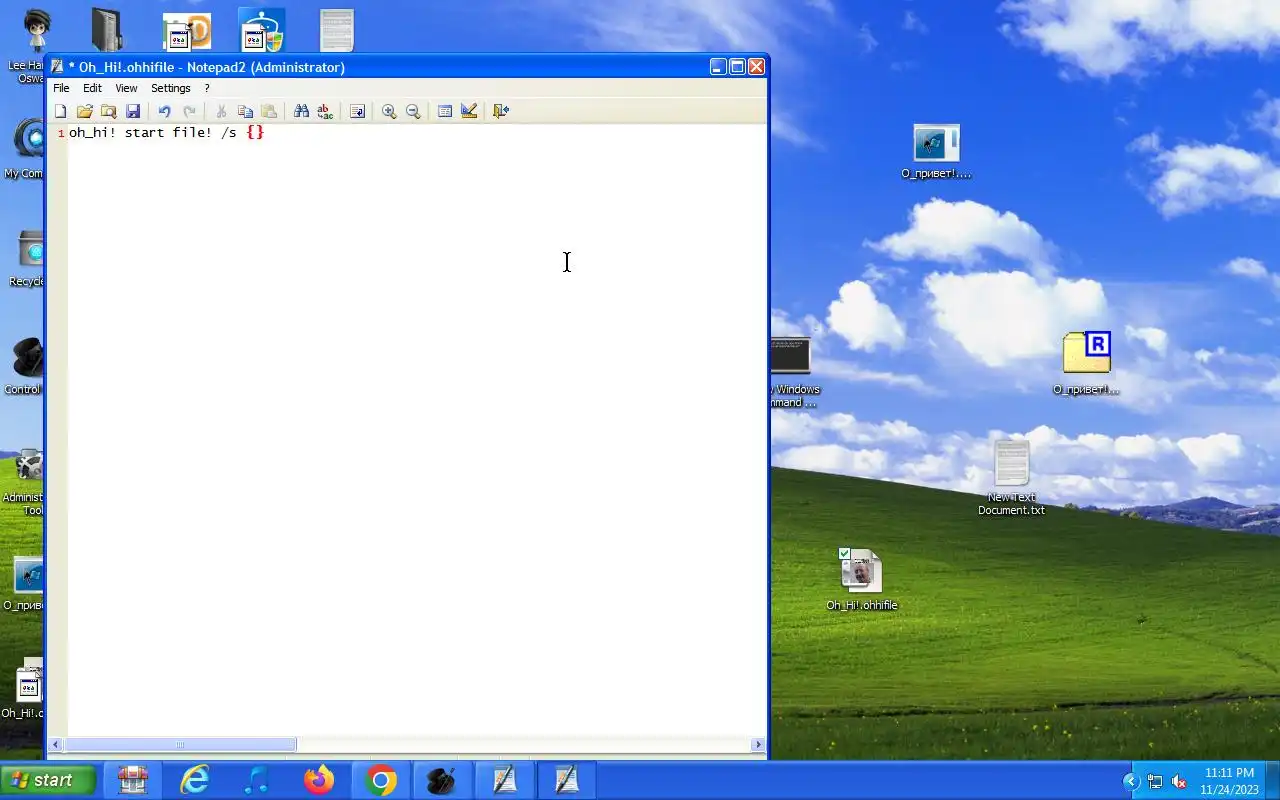Screen dimensions: 1280x800
Task: Open the Settings menu
Action: pos(170,88)
